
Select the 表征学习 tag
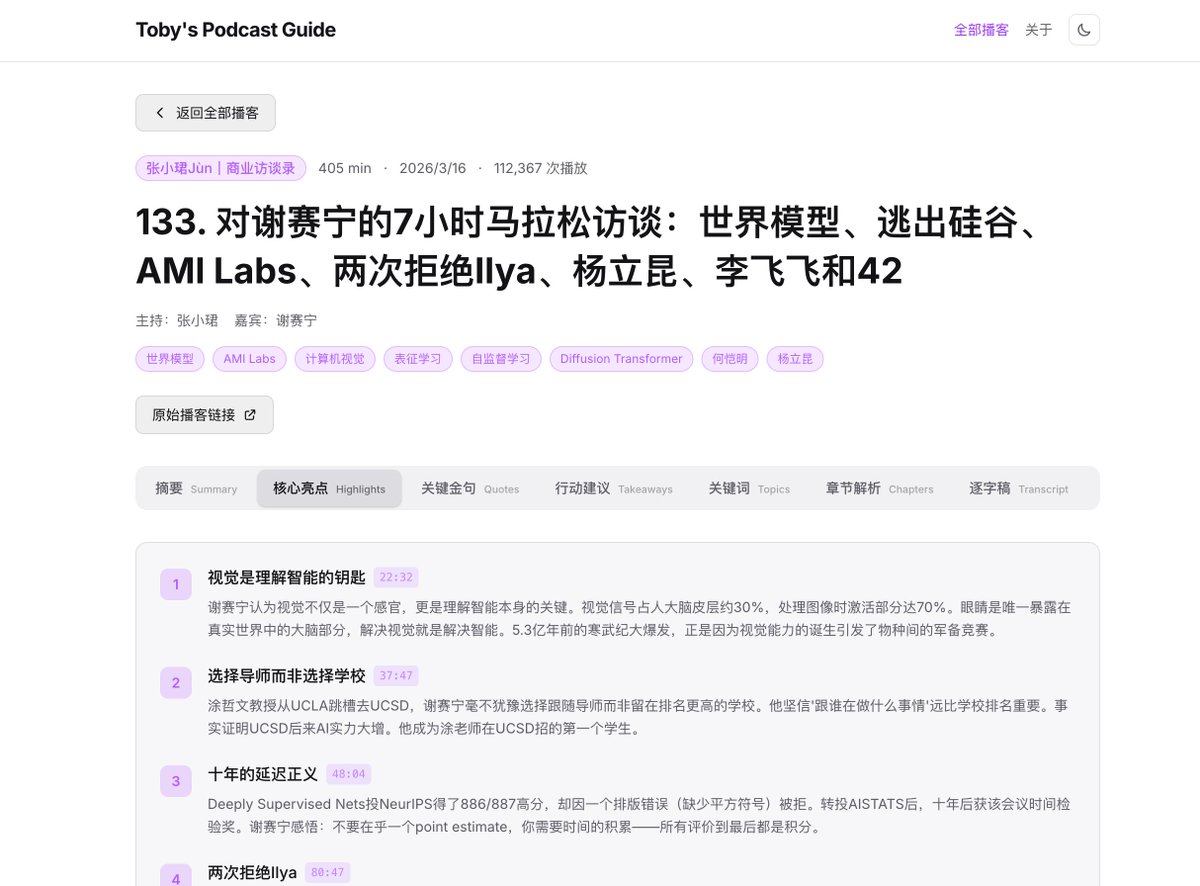(418, 359)
